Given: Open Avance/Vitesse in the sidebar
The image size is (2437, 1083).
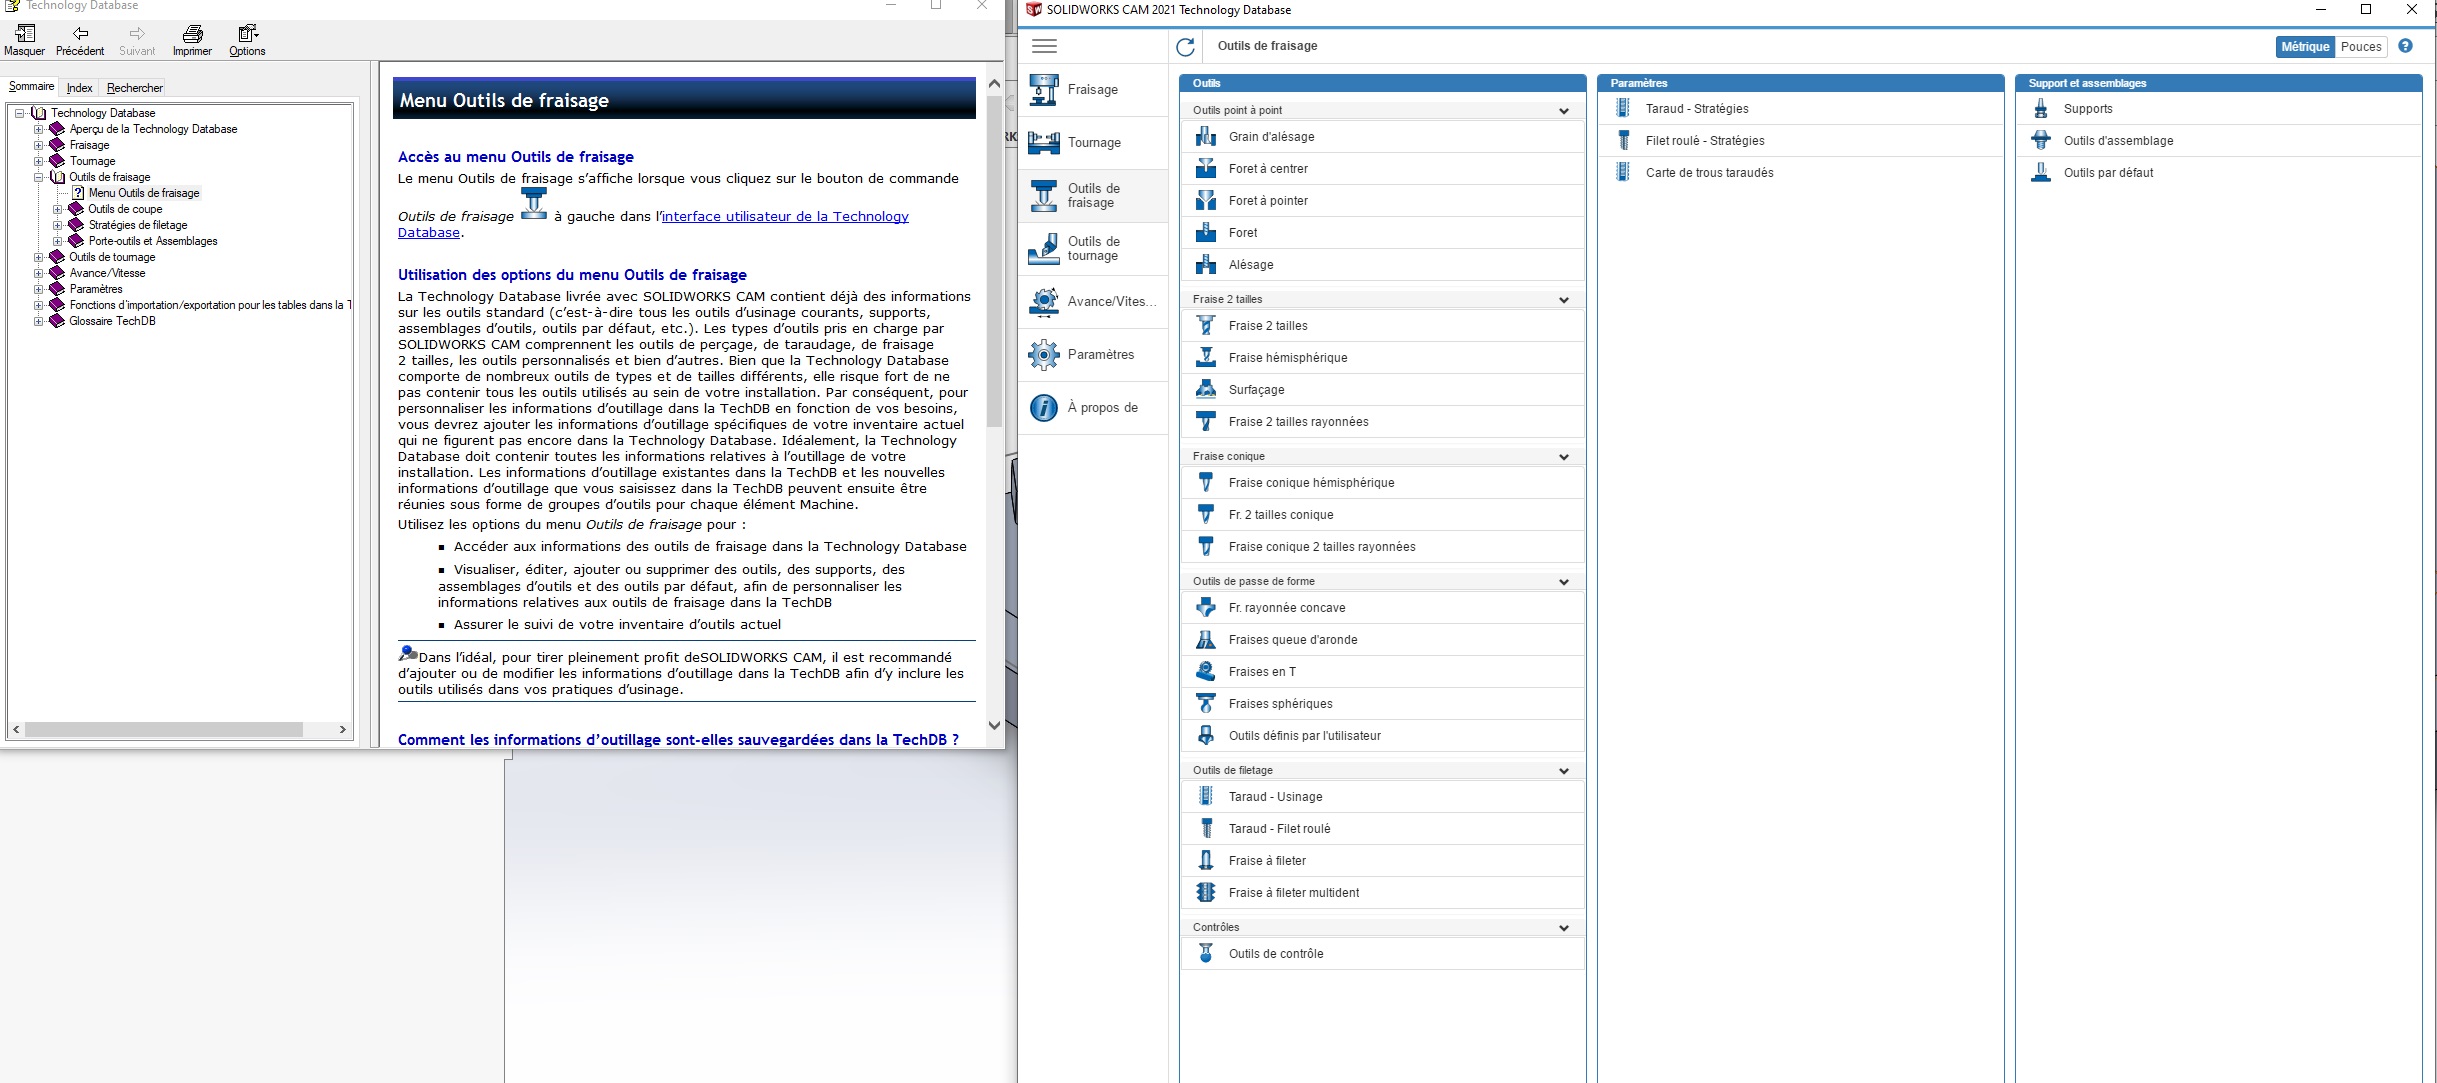Looking at the screenshot, I should click(1093, 302).
